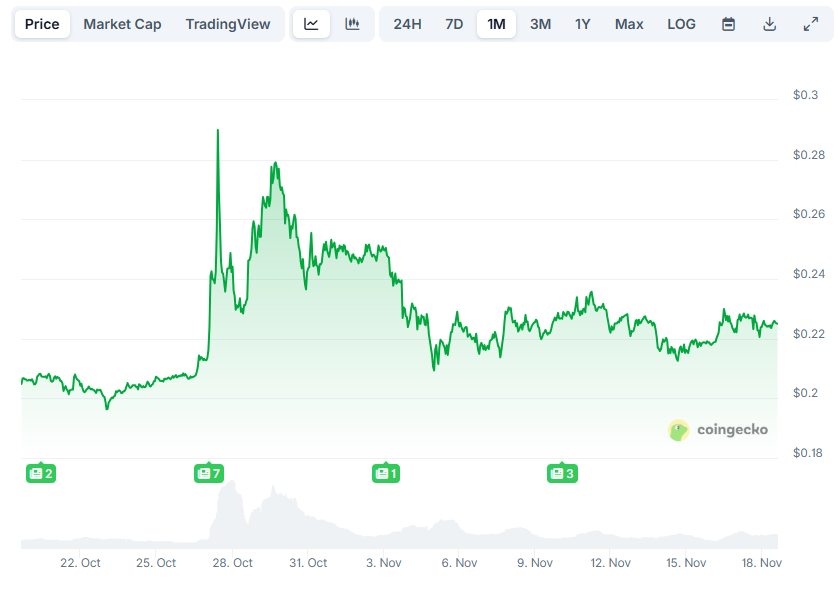Click the download chart data icon
Viewport: 838px width, 591px height.
click(x=770, y=23)
